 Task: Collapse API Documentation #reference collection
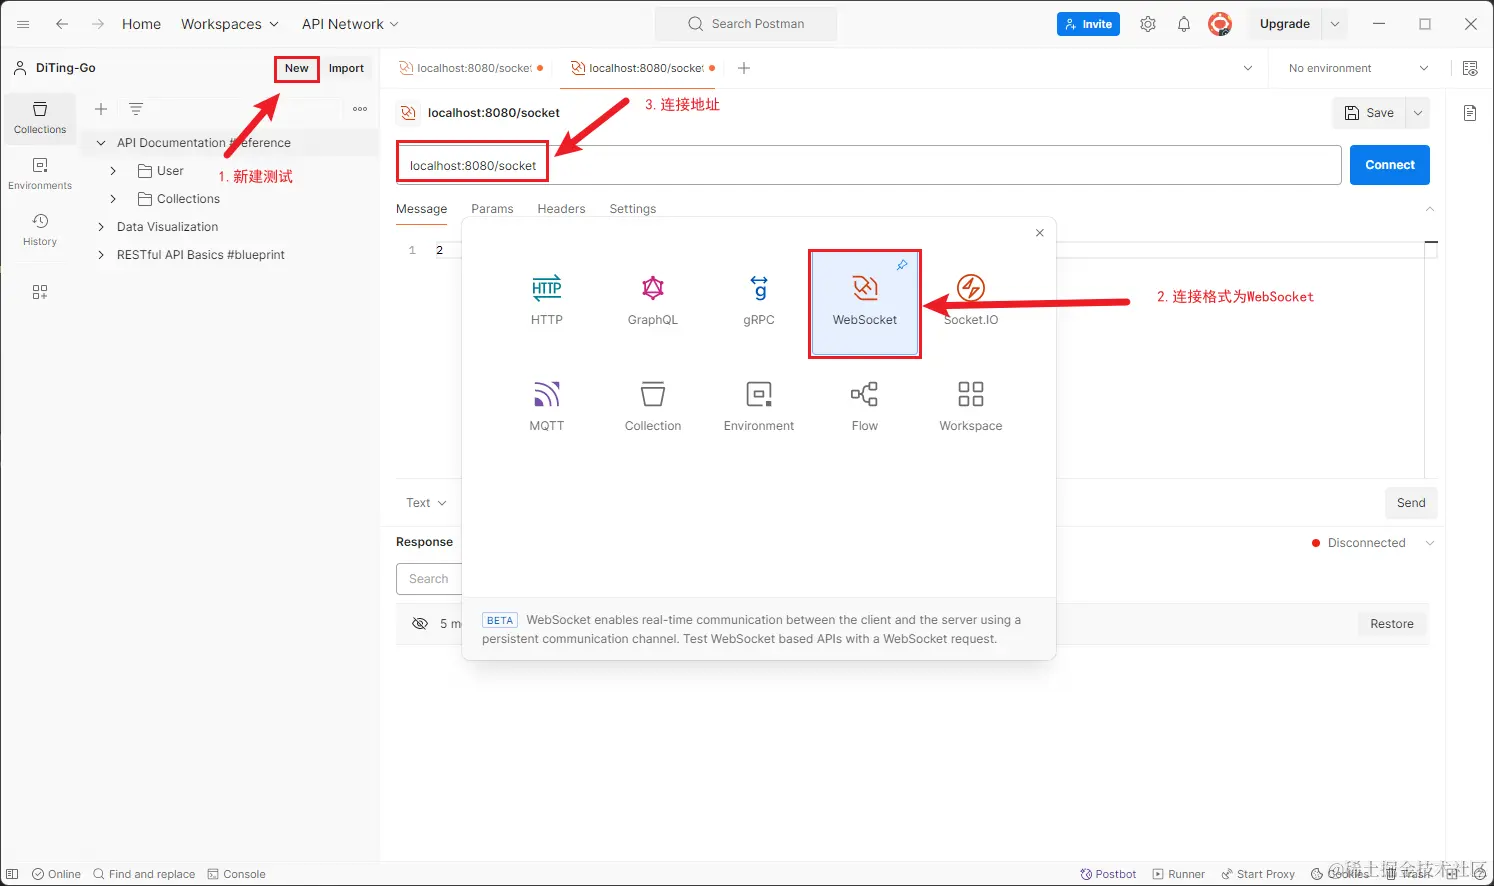coord(101,143)
